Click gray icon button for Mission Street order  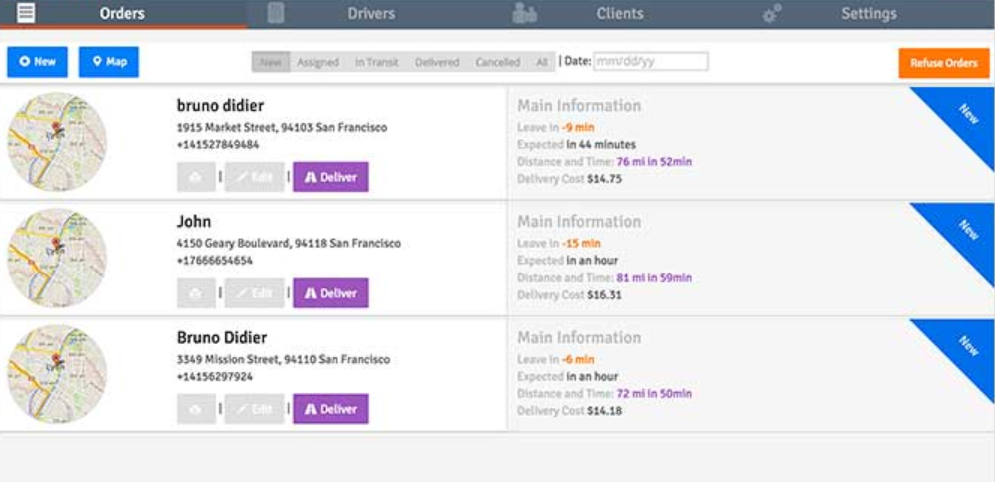tap(196, 409)
